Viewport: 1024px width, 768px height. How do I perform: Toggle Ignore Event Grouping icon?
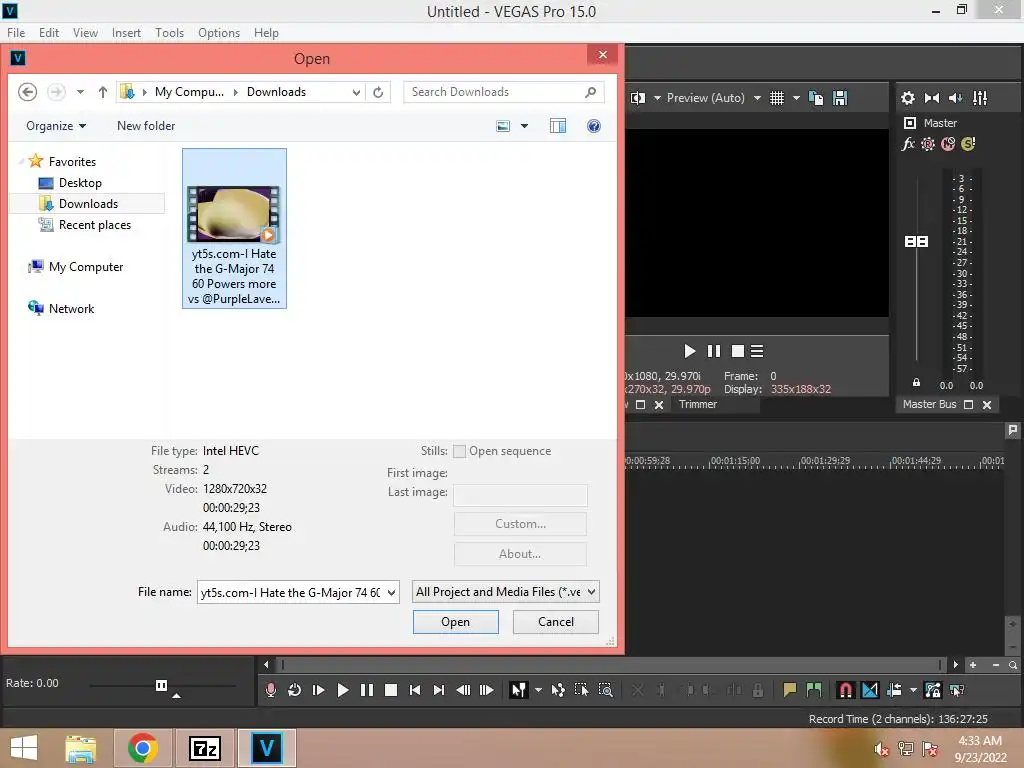pyautogui.click(x=957, y=690)
